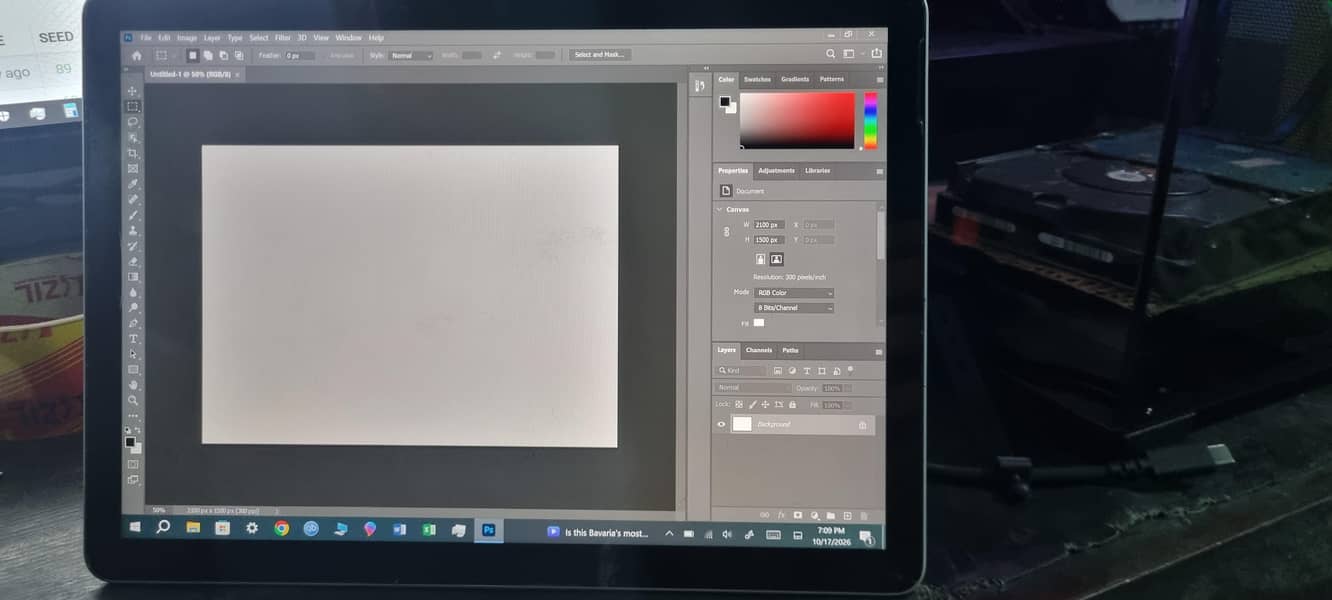
Task: Select the Object Selection tool
Action: coord(132,137)
